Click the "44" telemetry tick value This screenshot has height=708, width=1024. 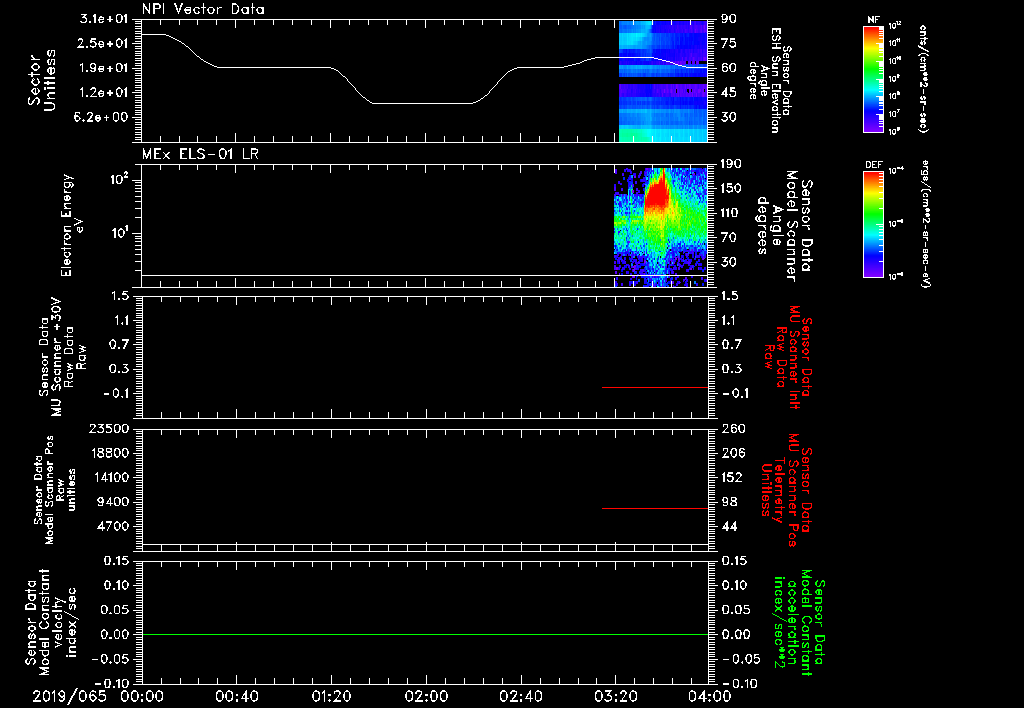pos(729,526)
